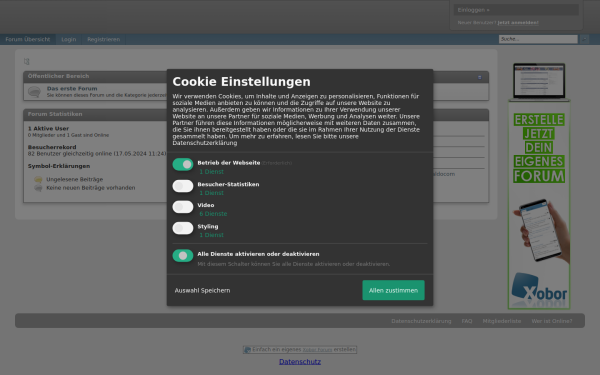Enable the Styling cookie switch
600x375 pixels.
point(183,228)
